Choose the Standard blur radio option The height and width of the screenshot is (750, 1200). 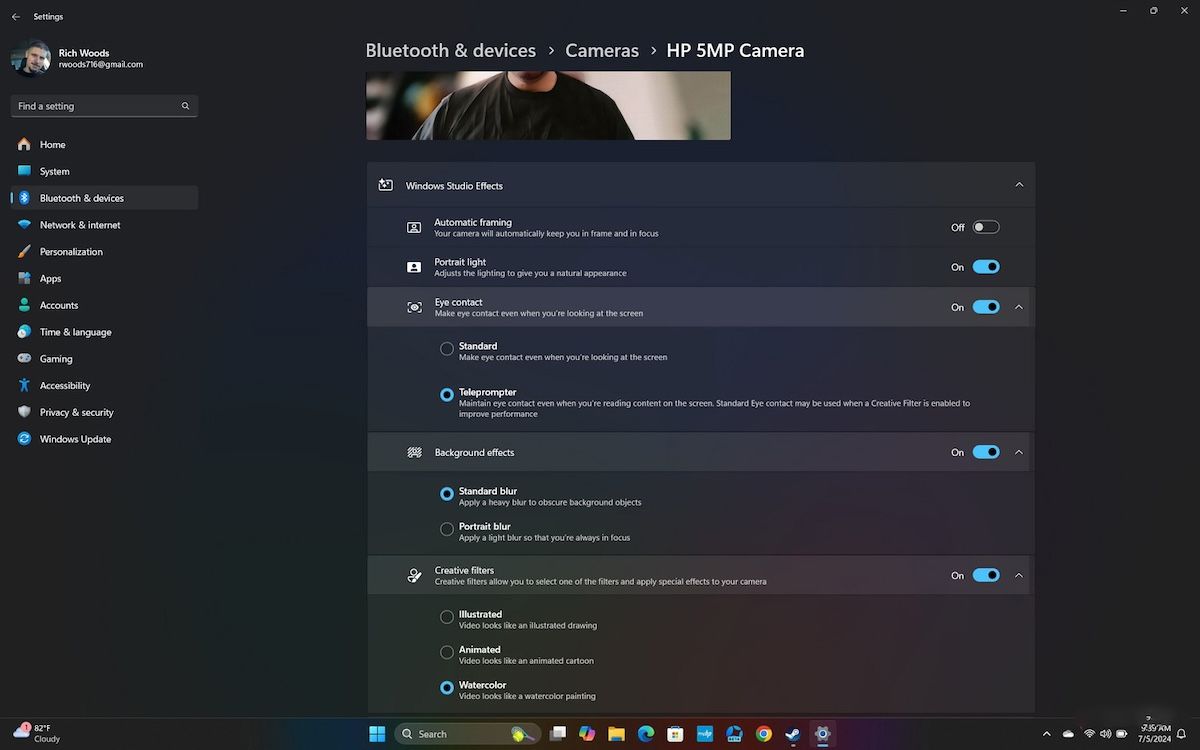pos(447,494)
